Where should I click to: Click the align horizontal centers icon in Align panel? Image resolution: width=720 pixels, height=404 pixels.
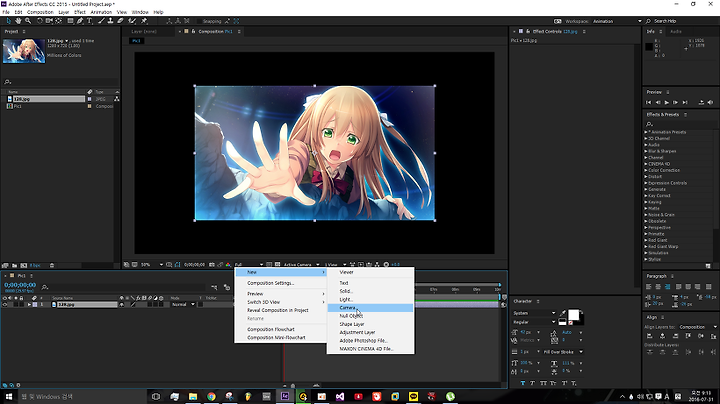(x=662, y=336)
